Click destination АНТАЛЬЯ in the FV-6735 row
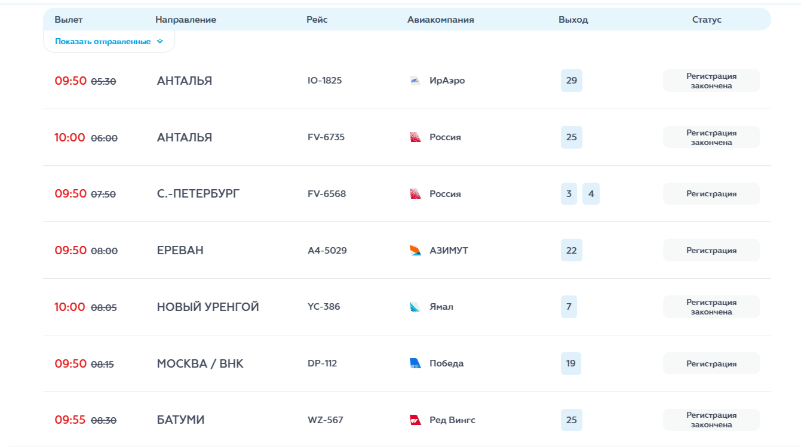 (184, 137)
